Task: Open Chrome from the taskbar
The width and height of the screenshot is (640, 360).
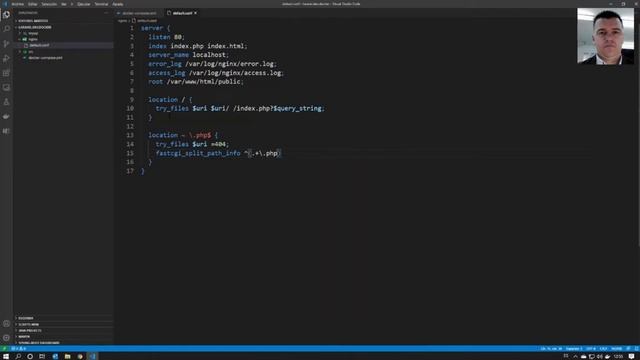Action: pos(80,356)
